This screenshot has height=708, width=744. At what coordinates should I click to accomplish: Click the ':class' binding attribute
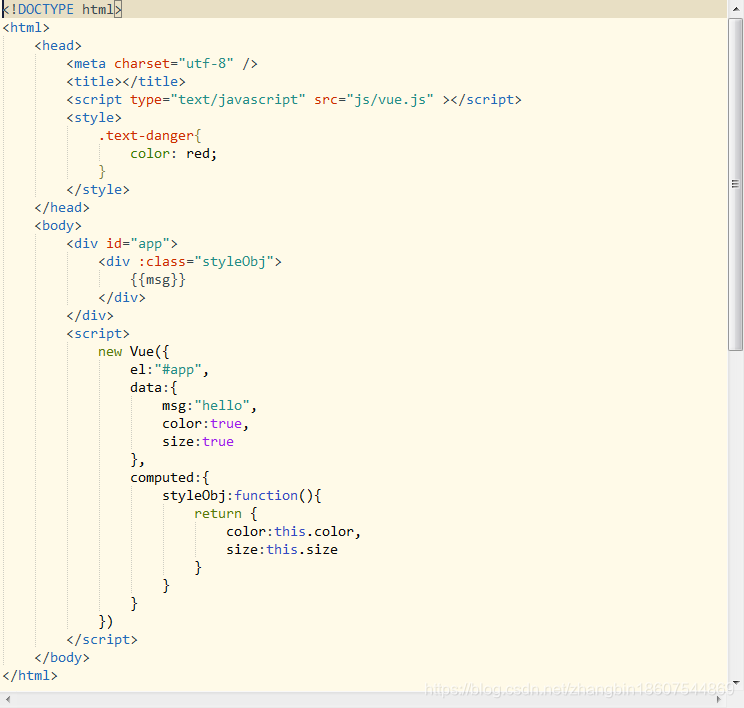tap(162, 262)
